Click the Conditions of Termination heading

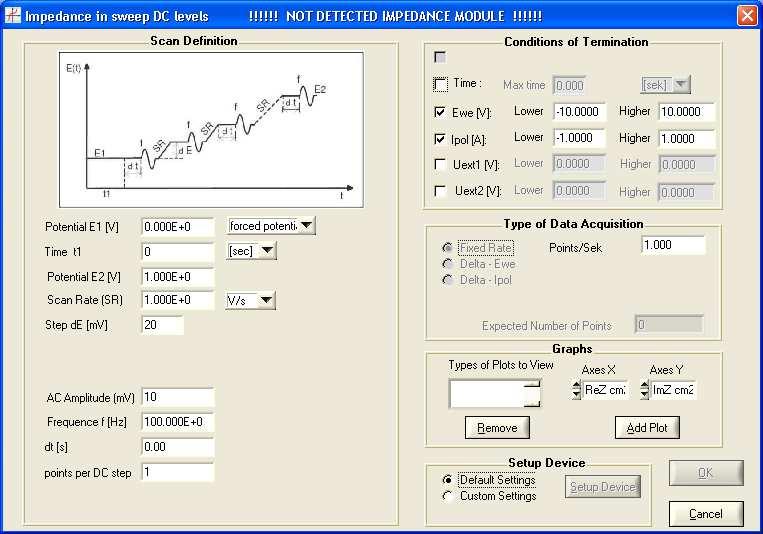pyautogui.click(x=576, y=42)
